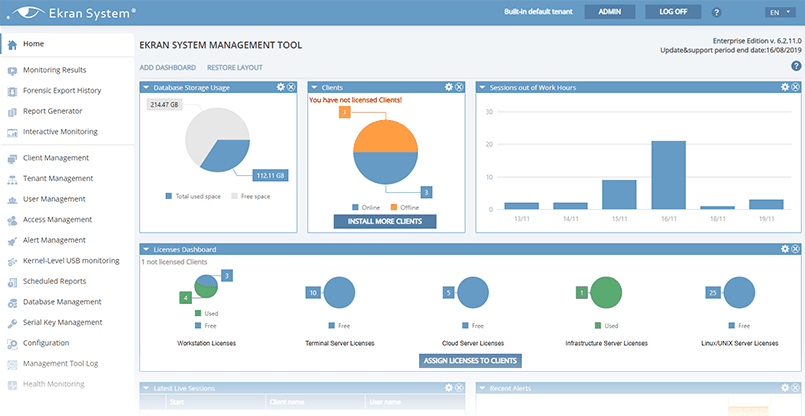Close the Licenses Dashboard widget
Viewport: 805px width, 416px height.
[795, 249]
